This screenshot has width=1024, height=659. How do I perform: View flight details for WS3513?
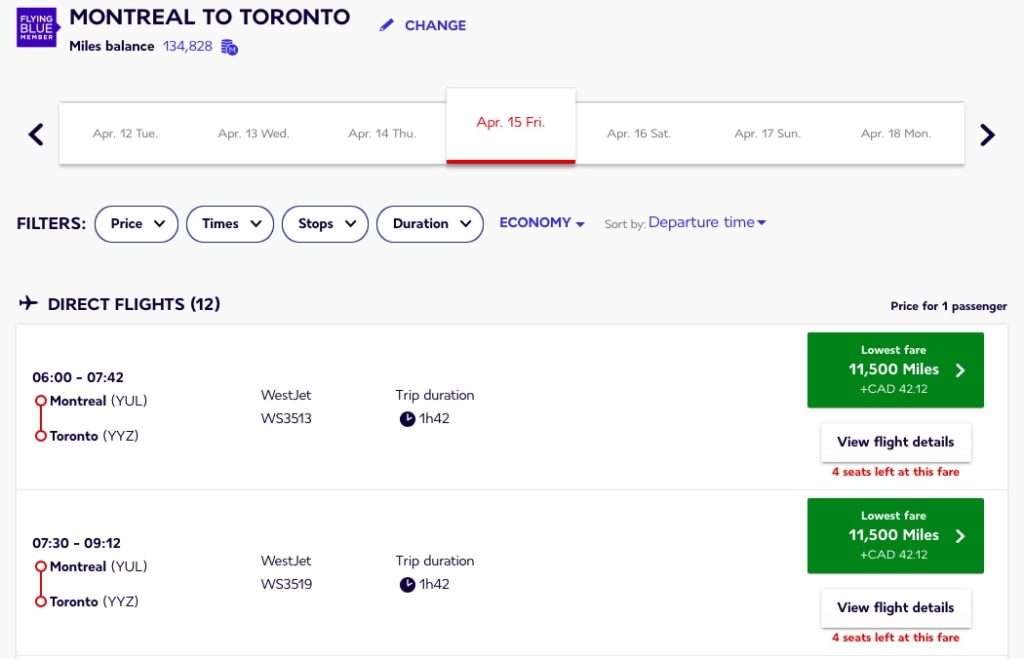(895, 442)
